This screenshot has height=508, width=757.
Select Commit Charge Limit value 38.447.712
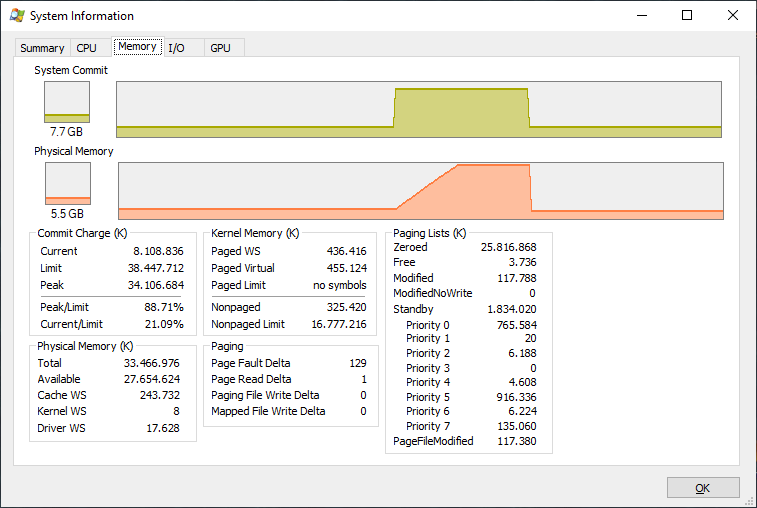click(155, 268)
